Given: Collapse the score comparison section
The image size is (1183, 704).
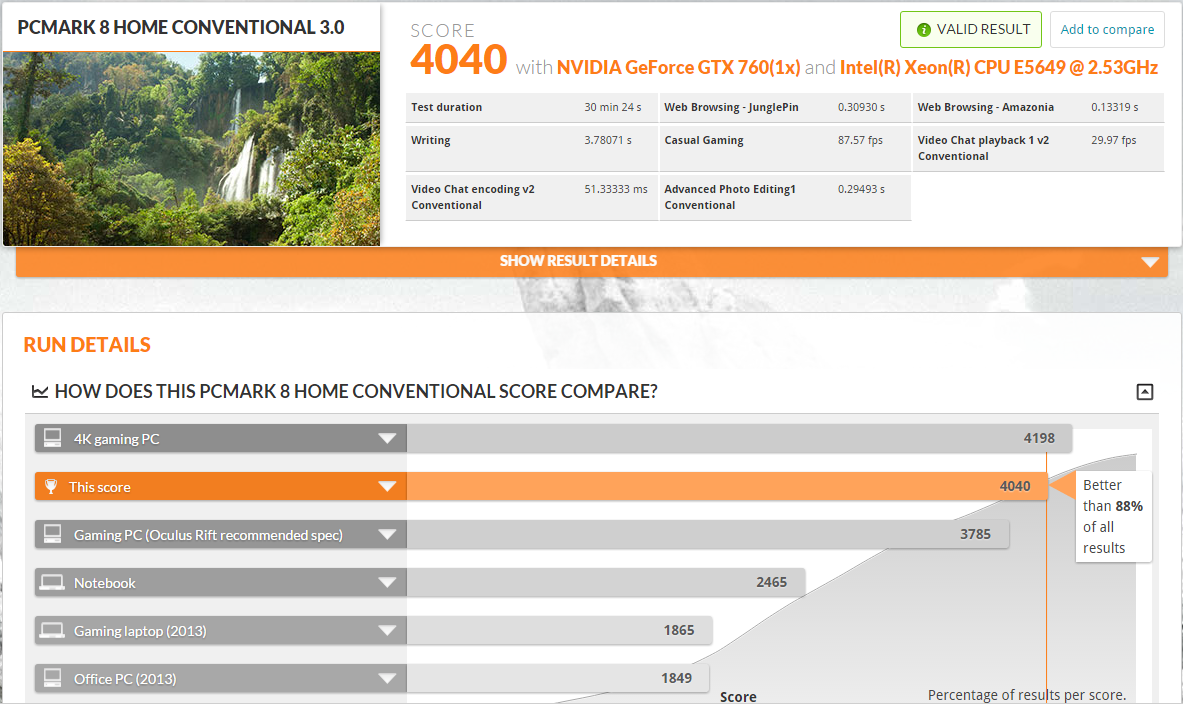Looking at the screenshot, I should [x=1145, y=392].
